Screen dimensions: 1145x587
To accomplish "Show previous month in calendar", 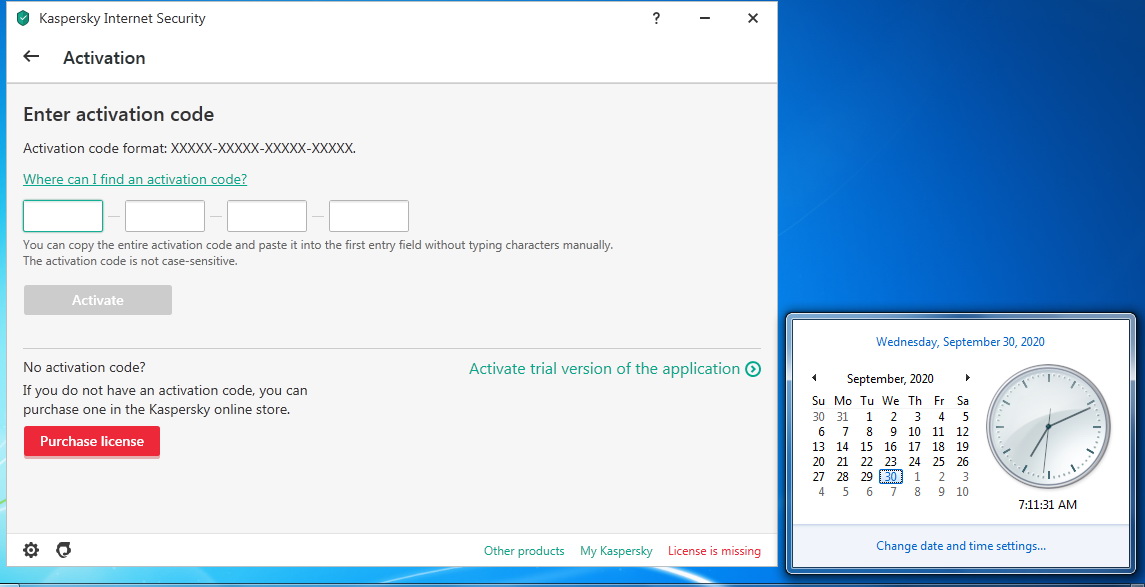I will [x=814, y=378].
